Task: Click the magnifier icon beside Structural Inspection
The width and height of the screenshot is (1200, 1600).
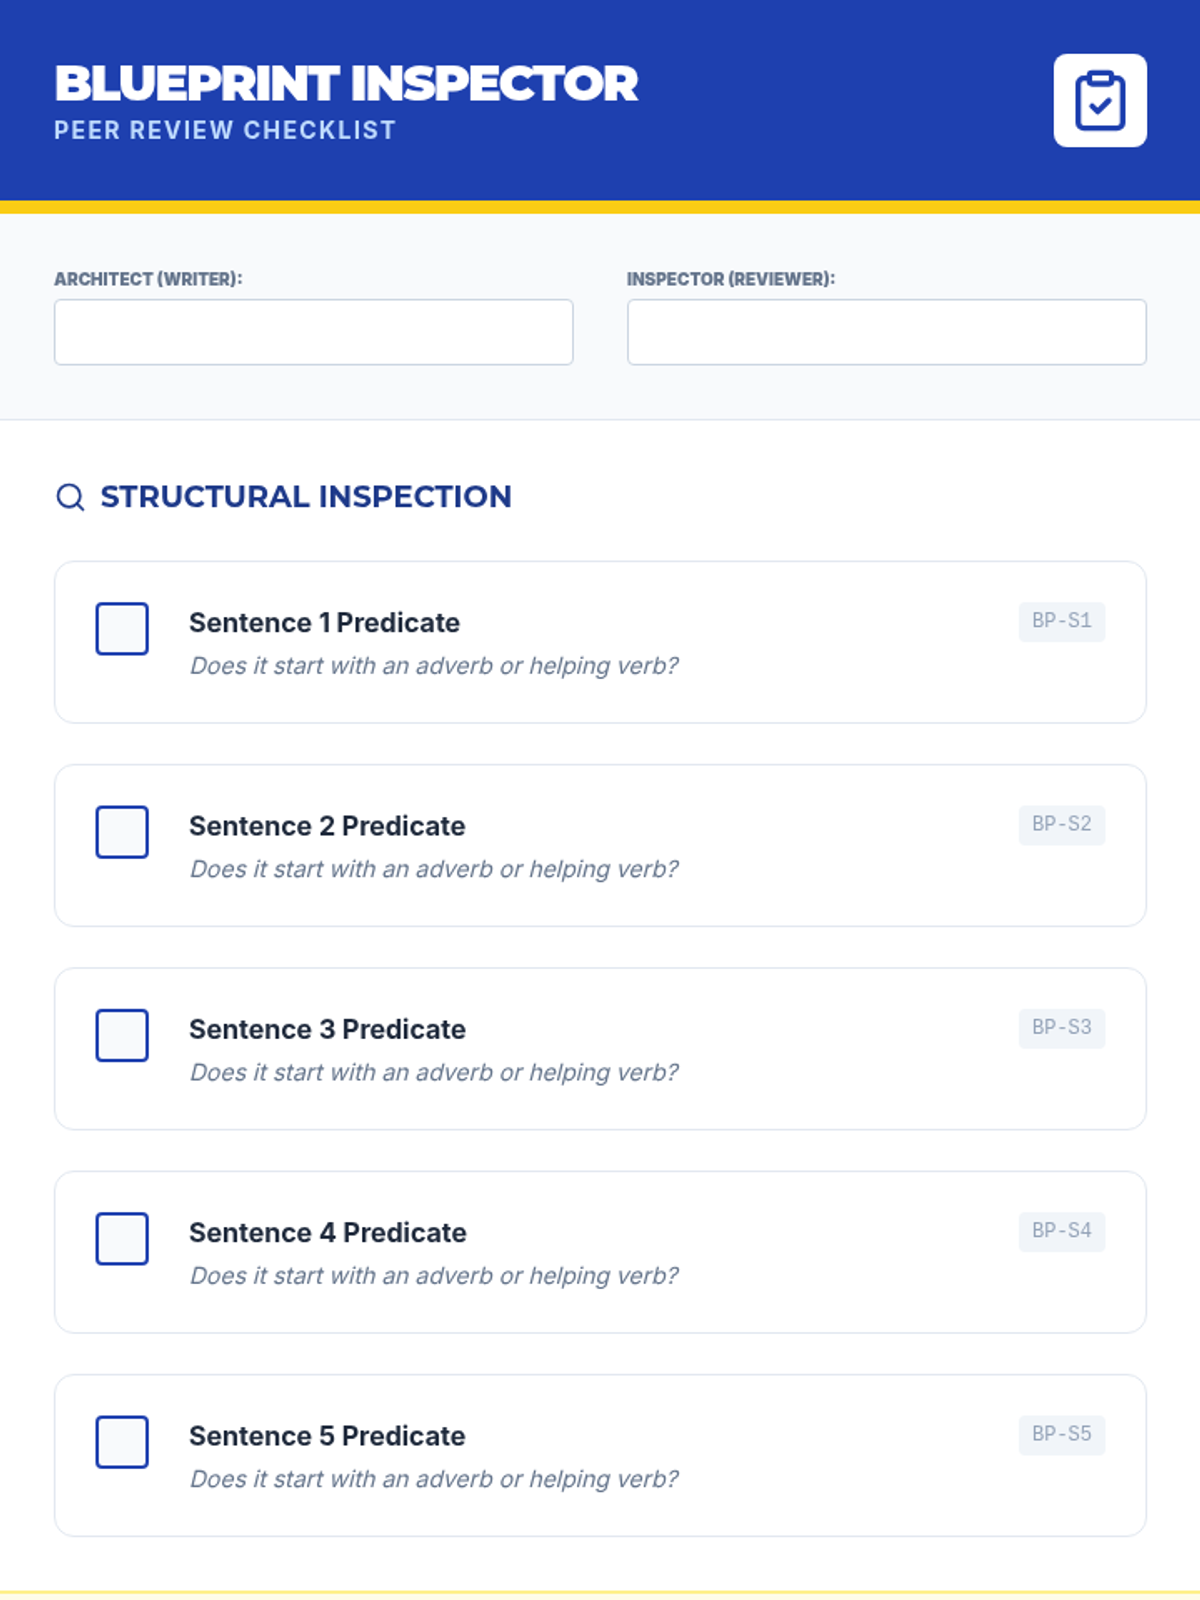Action: [70, 497]
